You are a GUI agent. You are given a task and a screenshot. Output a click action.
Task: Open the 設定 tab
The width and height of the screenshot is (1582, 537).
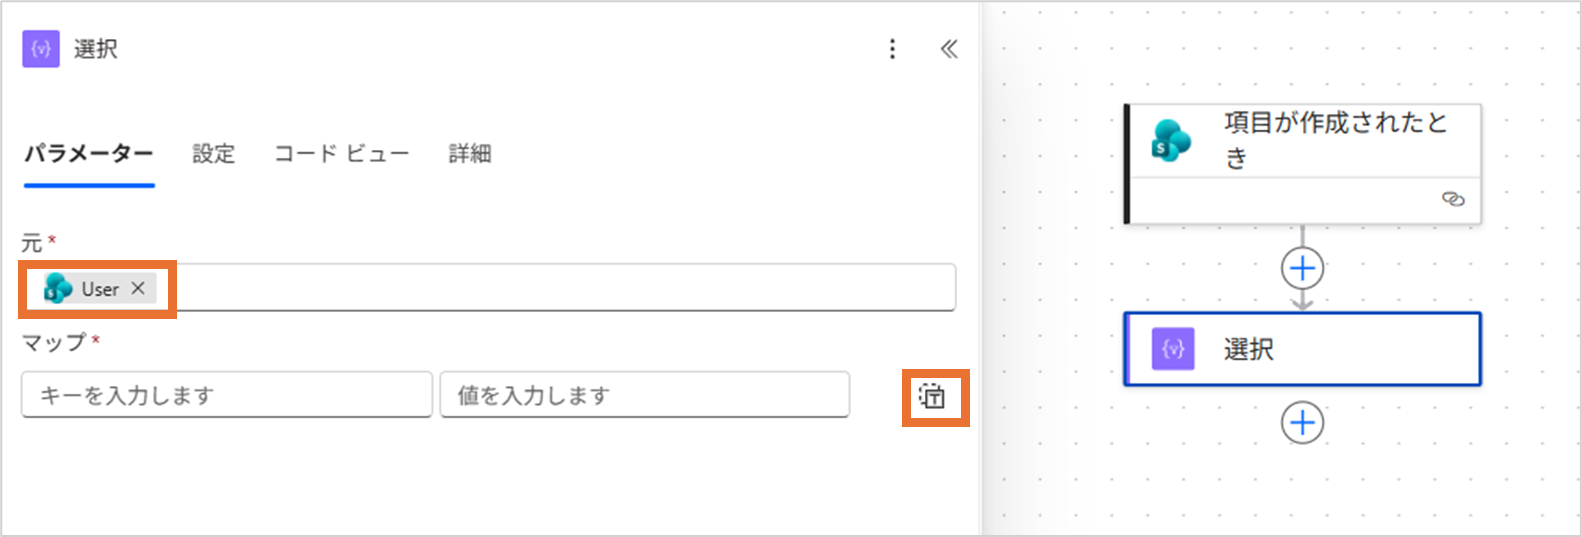click(x=214, y=154)
